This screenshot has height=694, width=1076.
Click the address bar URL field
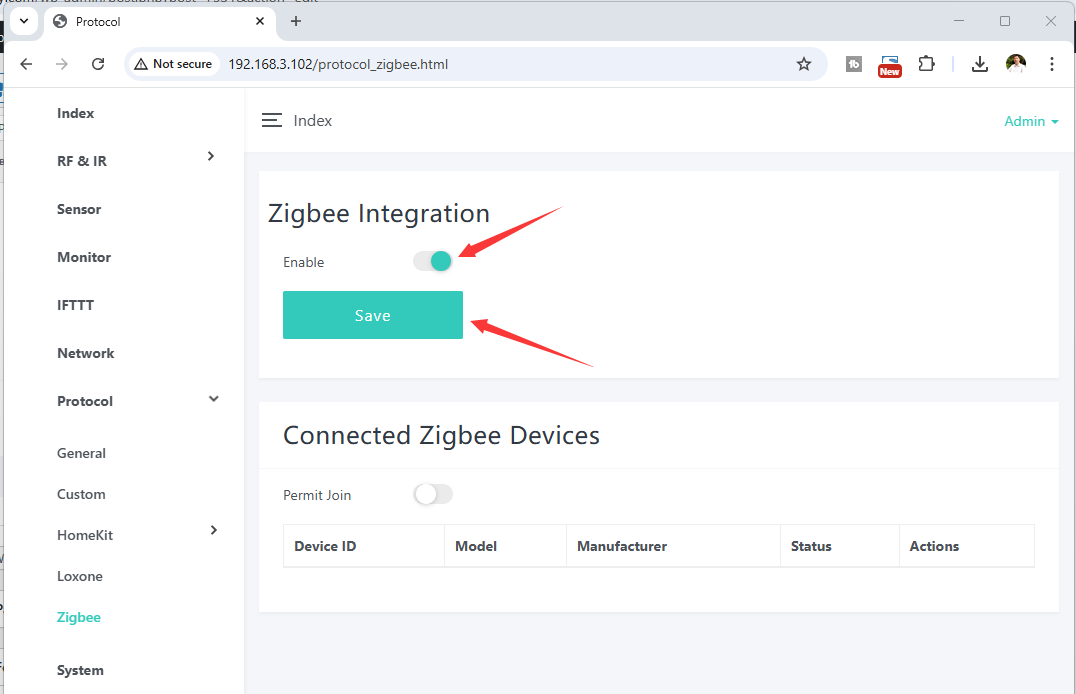pyautogui.click(x=500, y=64)
